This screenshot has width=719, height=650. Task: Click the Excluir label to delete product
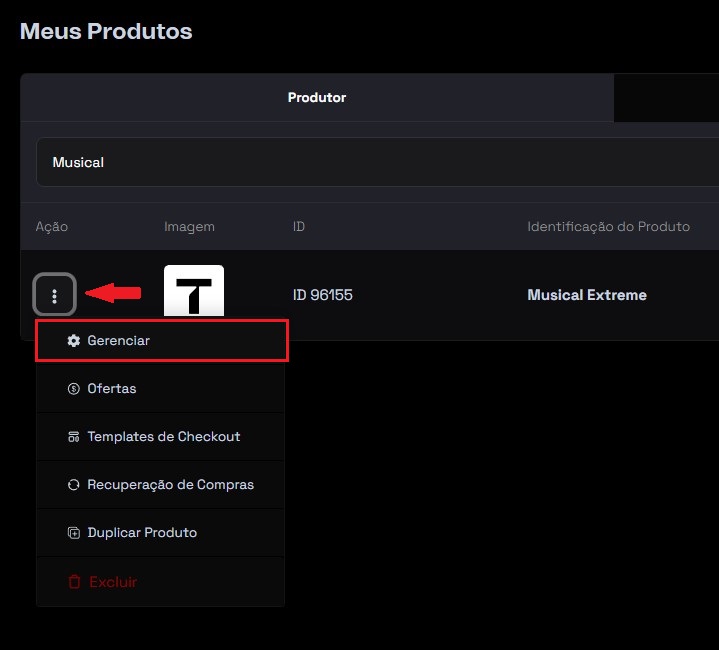click(113, 582)
